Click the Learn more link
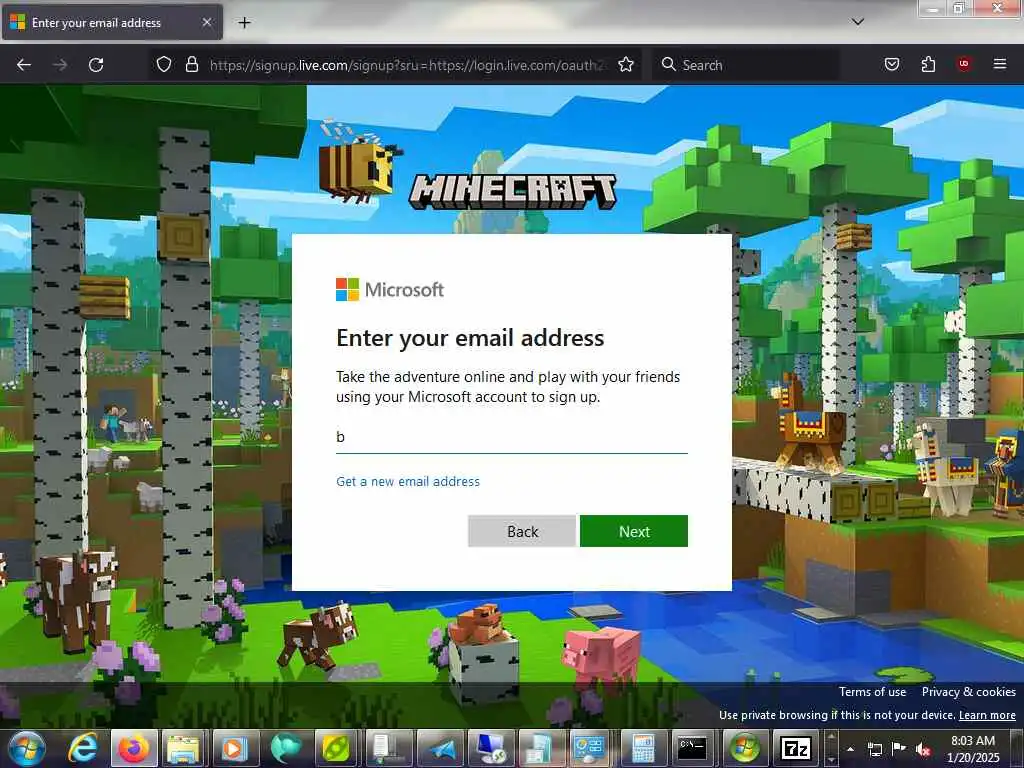 (987, 715)
